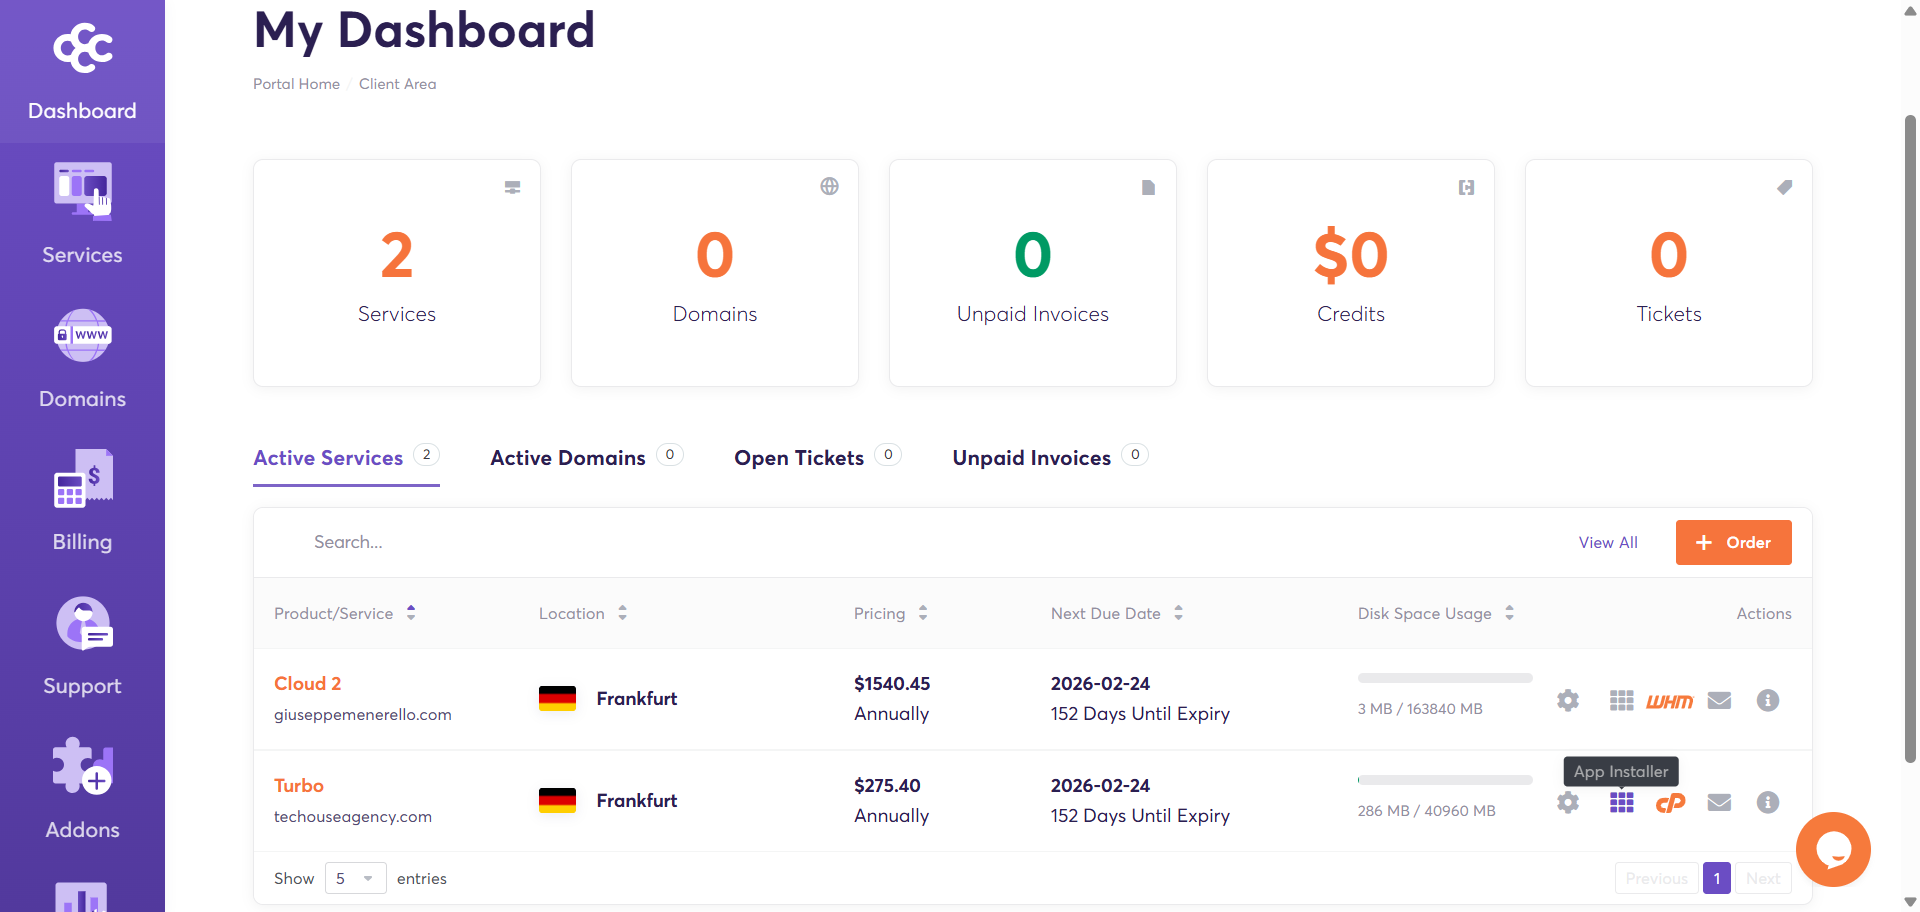
Task: Click Frankfurt in the Cloud 2 row
Action: click(637, 698)
